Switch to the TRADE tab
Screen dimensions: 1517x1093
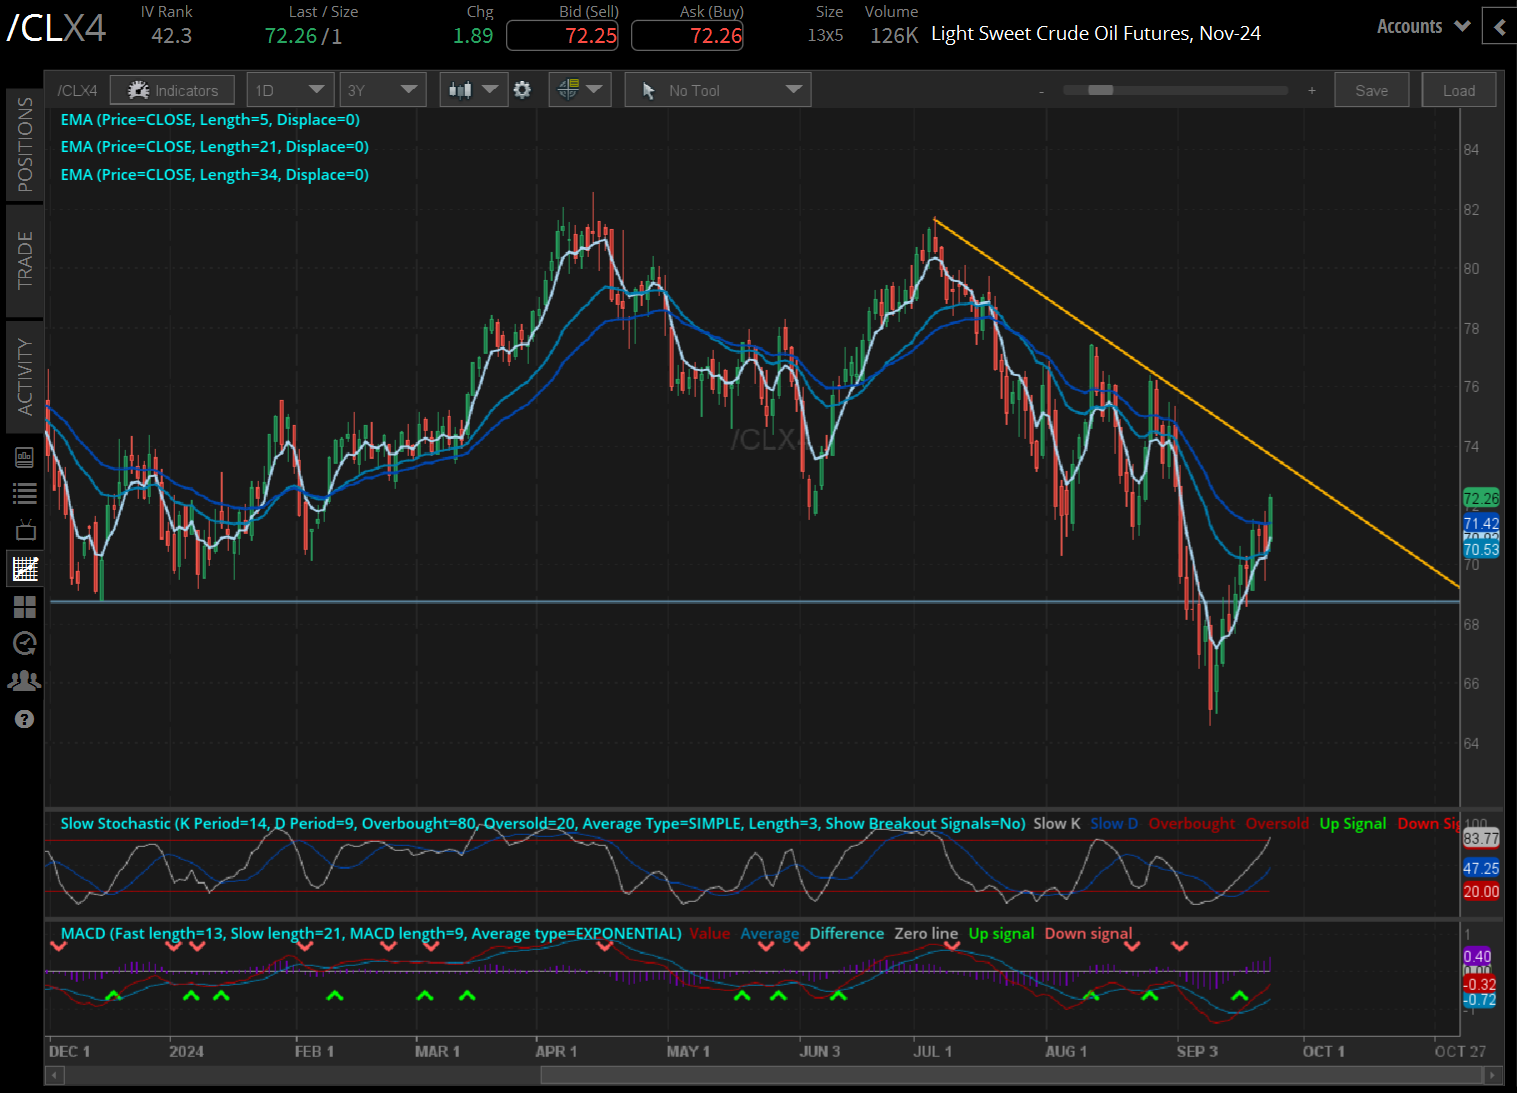(25, 260)
